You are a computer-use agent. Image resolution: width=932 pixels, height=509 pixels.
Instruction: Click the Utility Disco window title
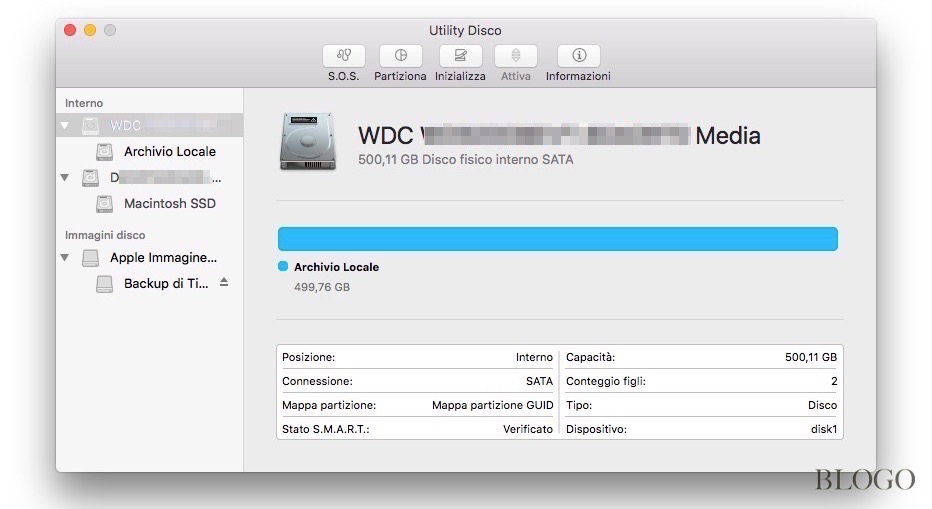click(465, 30)
